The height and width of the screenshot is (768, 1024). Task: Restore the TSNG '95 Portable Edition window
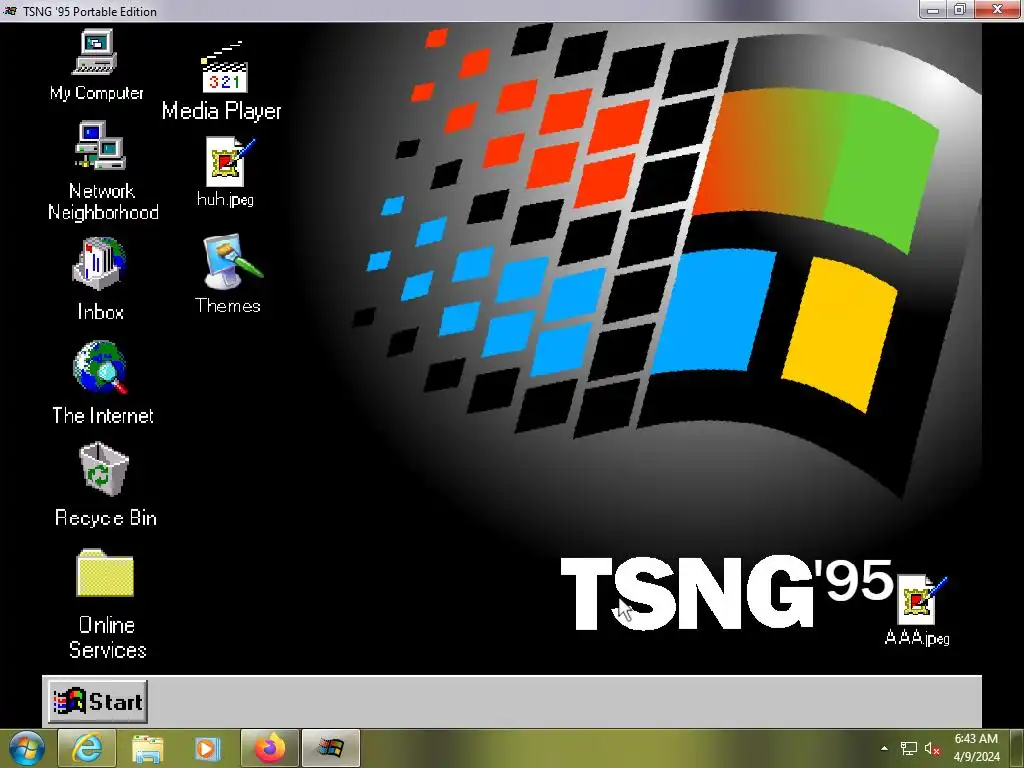click(x=960, y=9)
